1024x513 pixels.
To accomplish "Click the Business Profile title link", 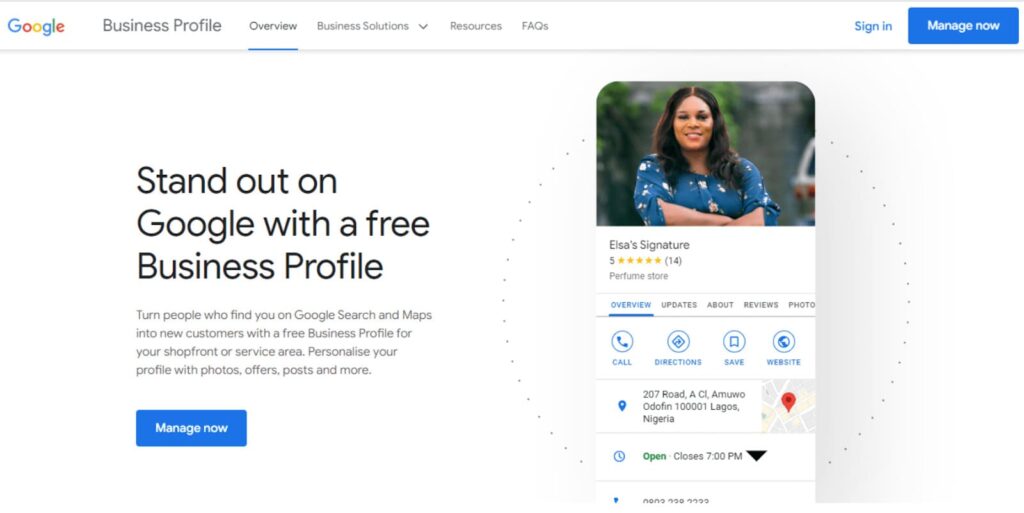I will pyautogui.click(x=162, y=26).
